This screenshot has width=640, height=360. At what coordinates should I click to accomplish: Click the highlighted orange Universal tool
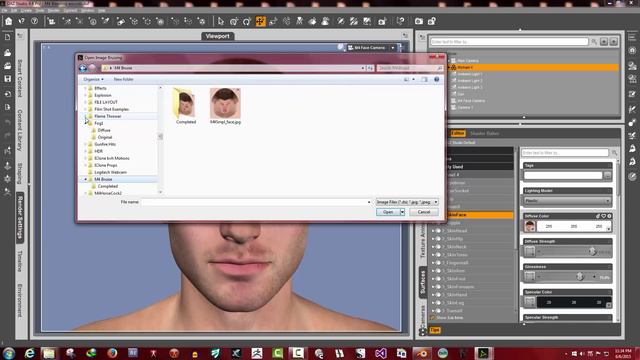(x=260, y=21)
